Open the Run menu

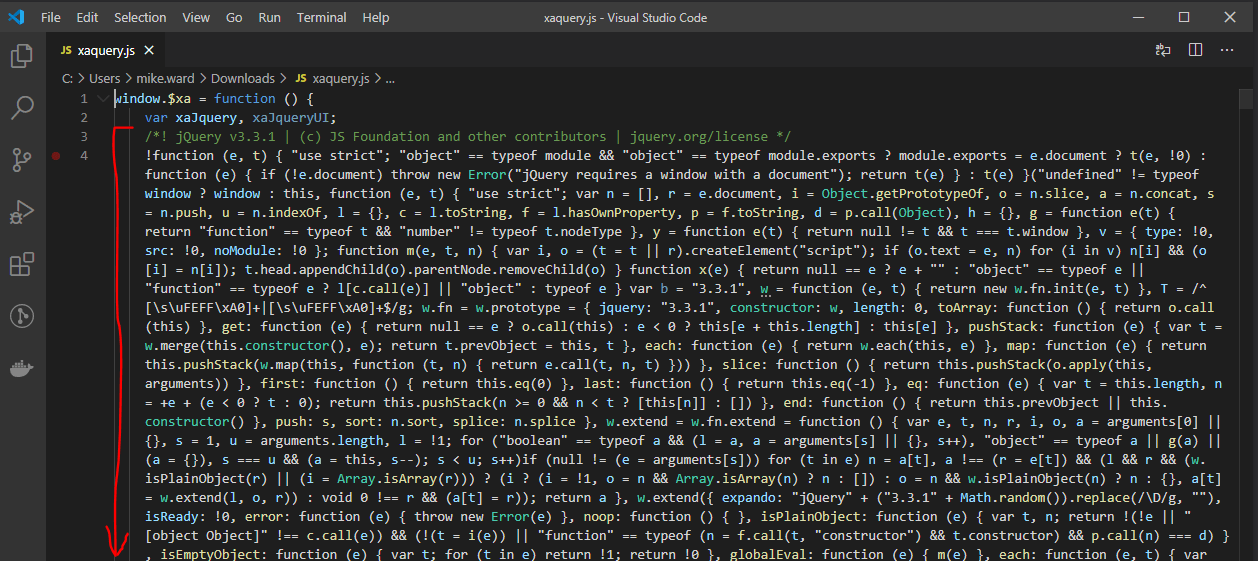[x=269, y=17]
